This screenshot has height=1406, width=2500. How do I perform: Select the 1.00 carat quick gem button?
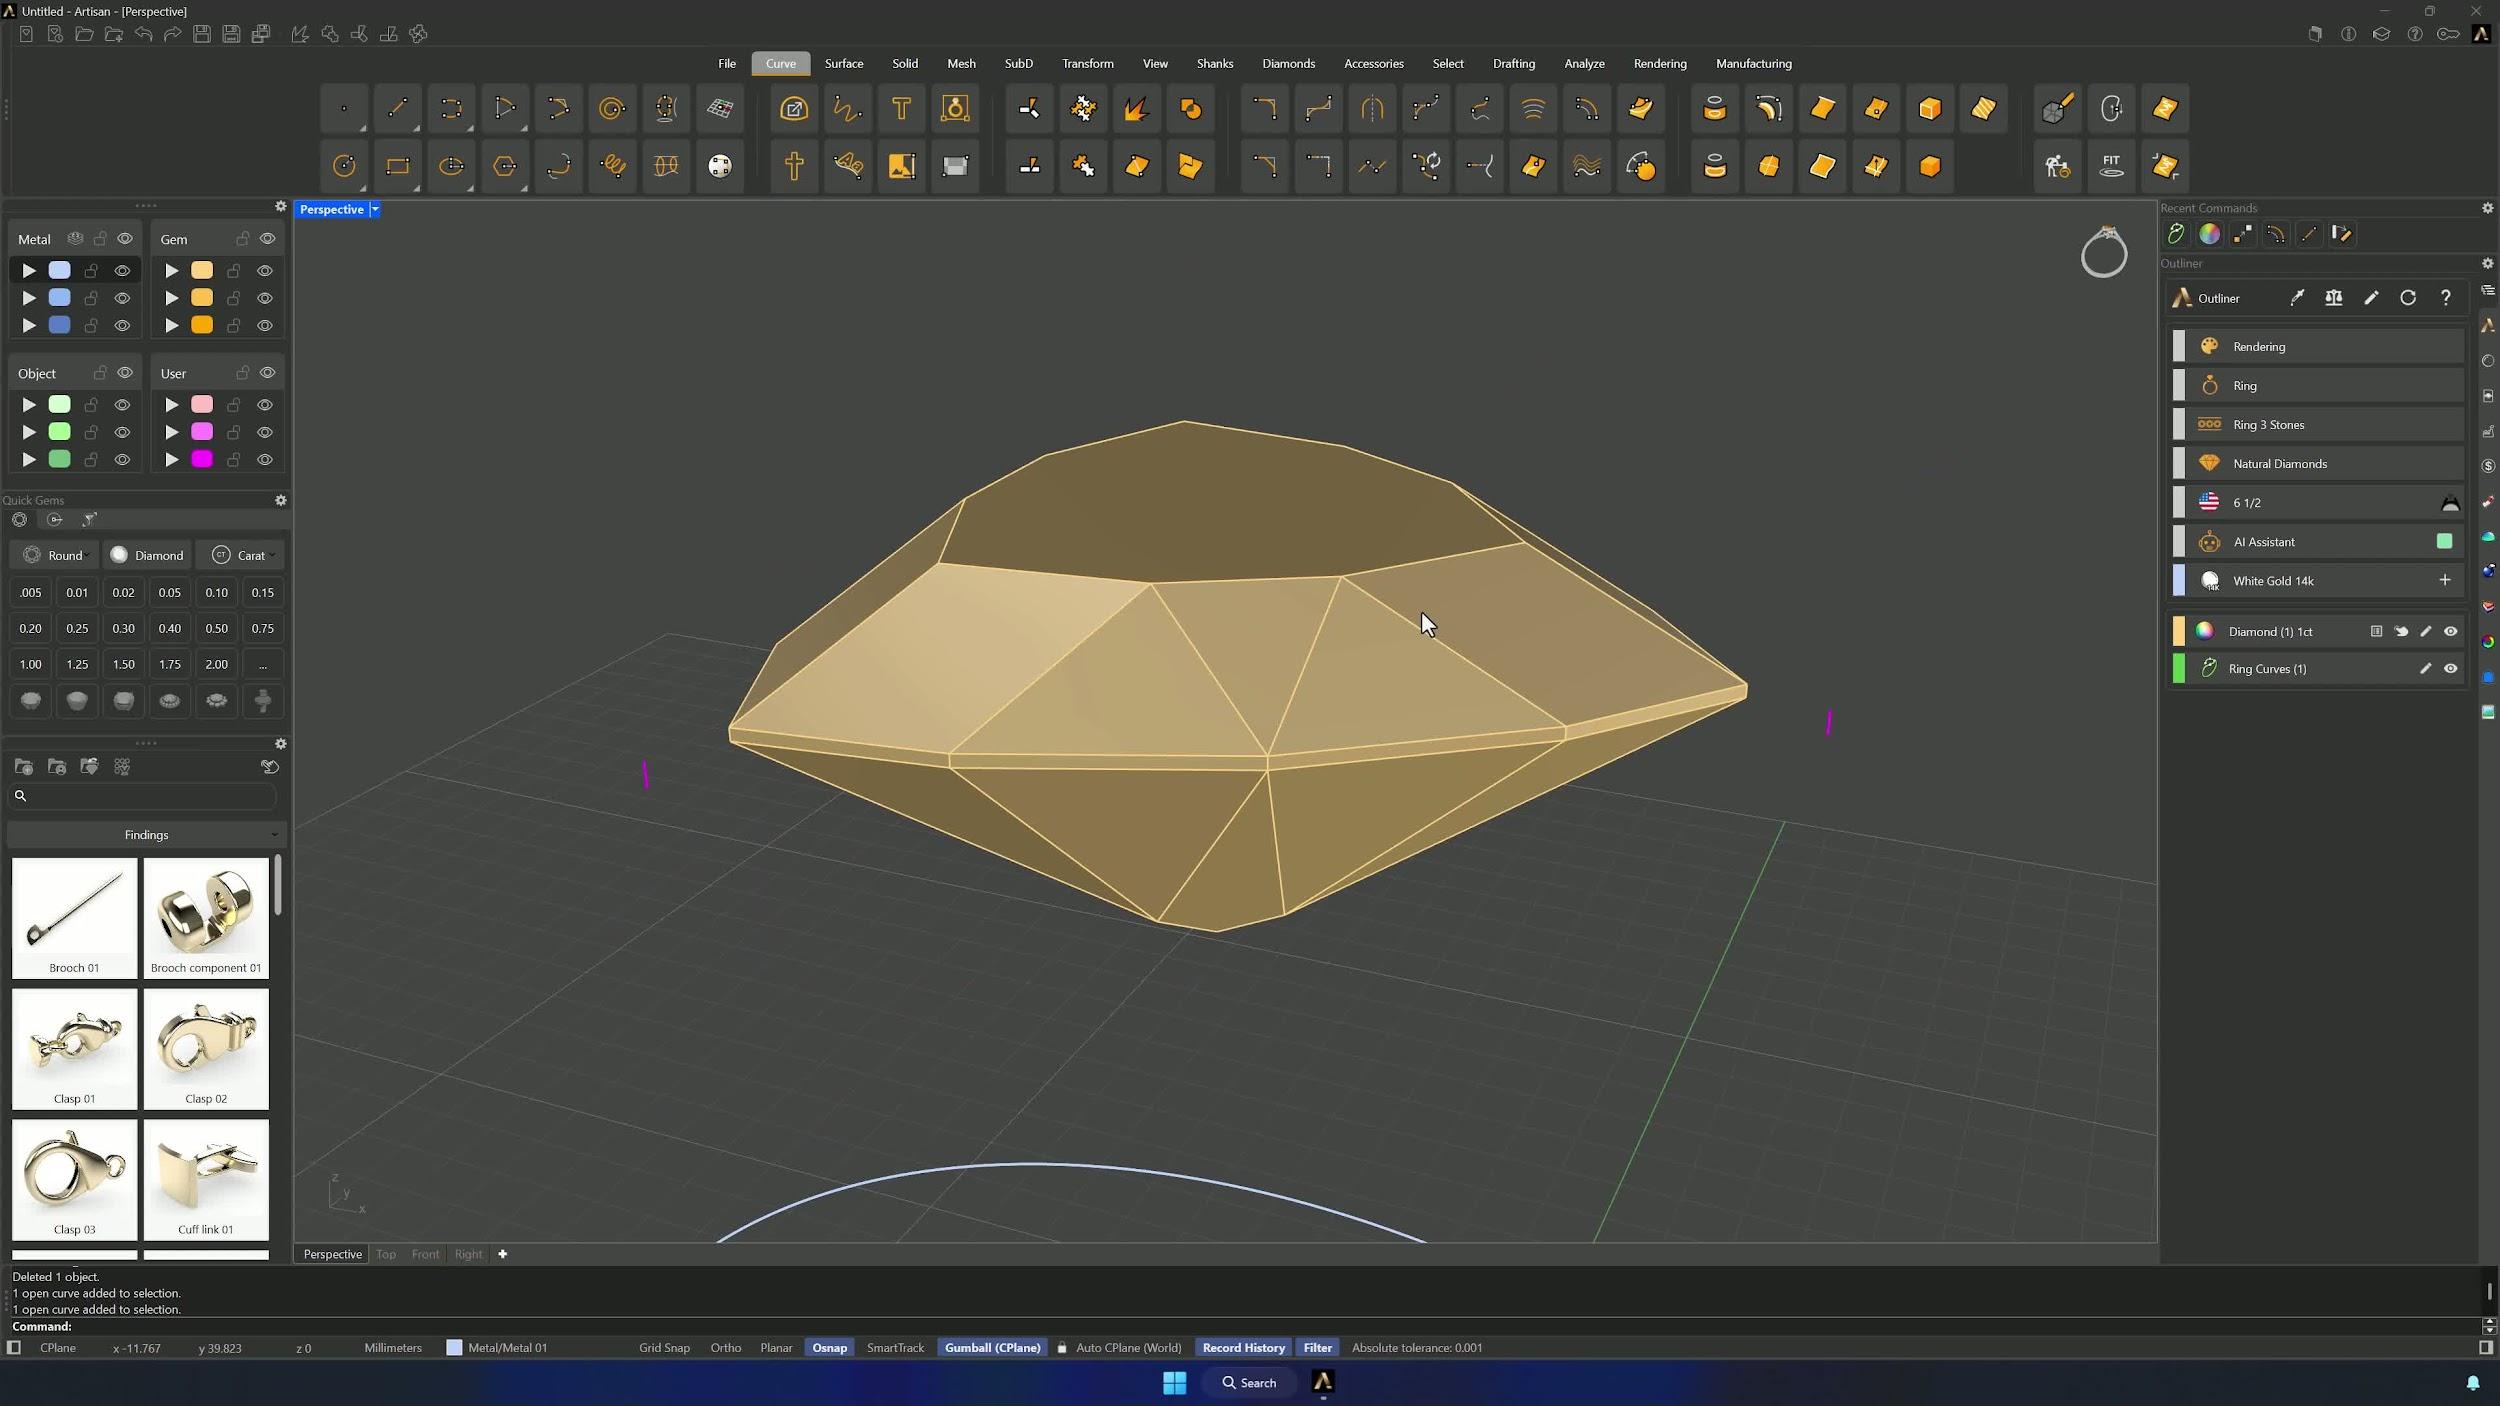click(31, 665)
